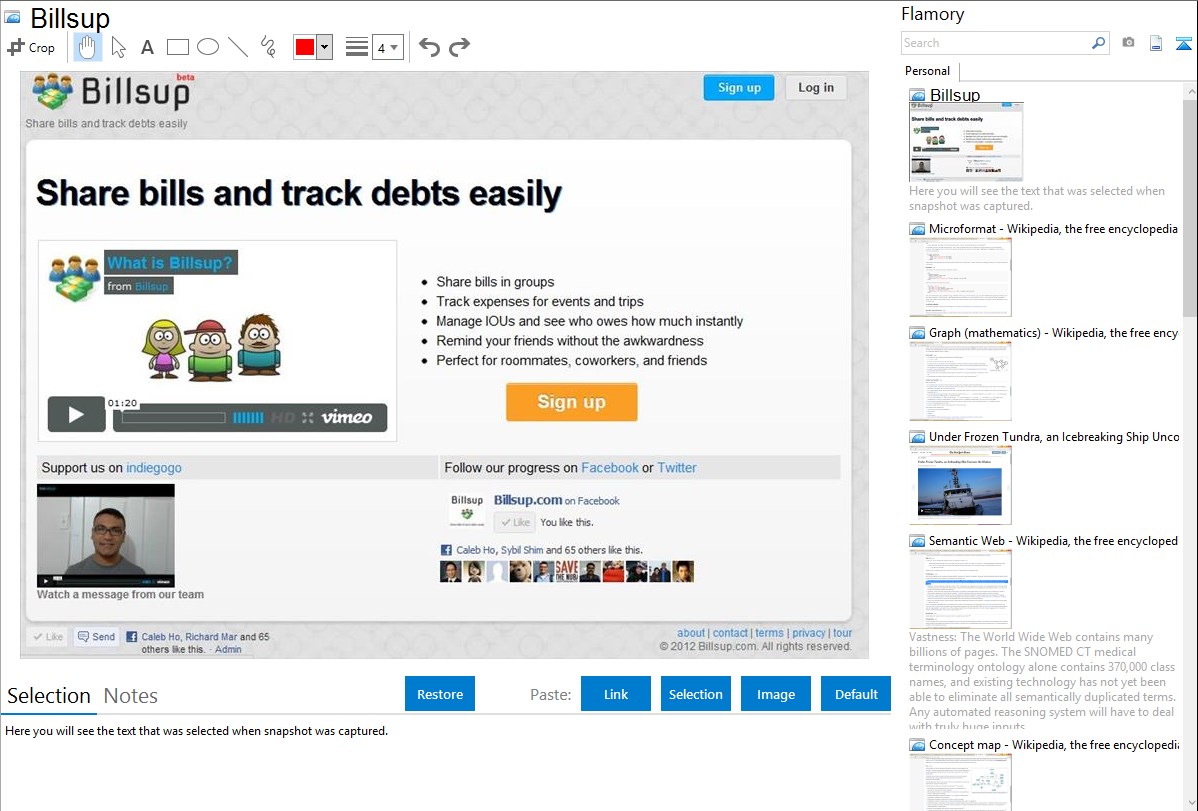Pick the ellipse shape tool
This screenshot has height=811, width=1198.
208,47
